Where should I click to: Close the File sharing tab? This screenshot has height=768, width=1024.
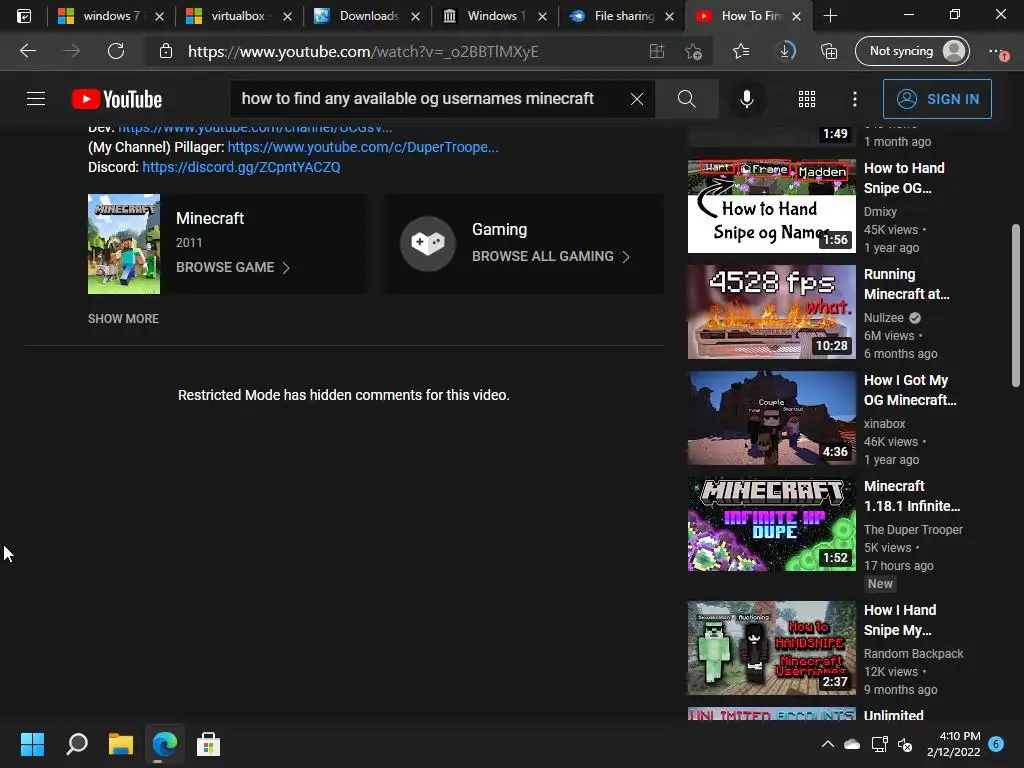669,16
